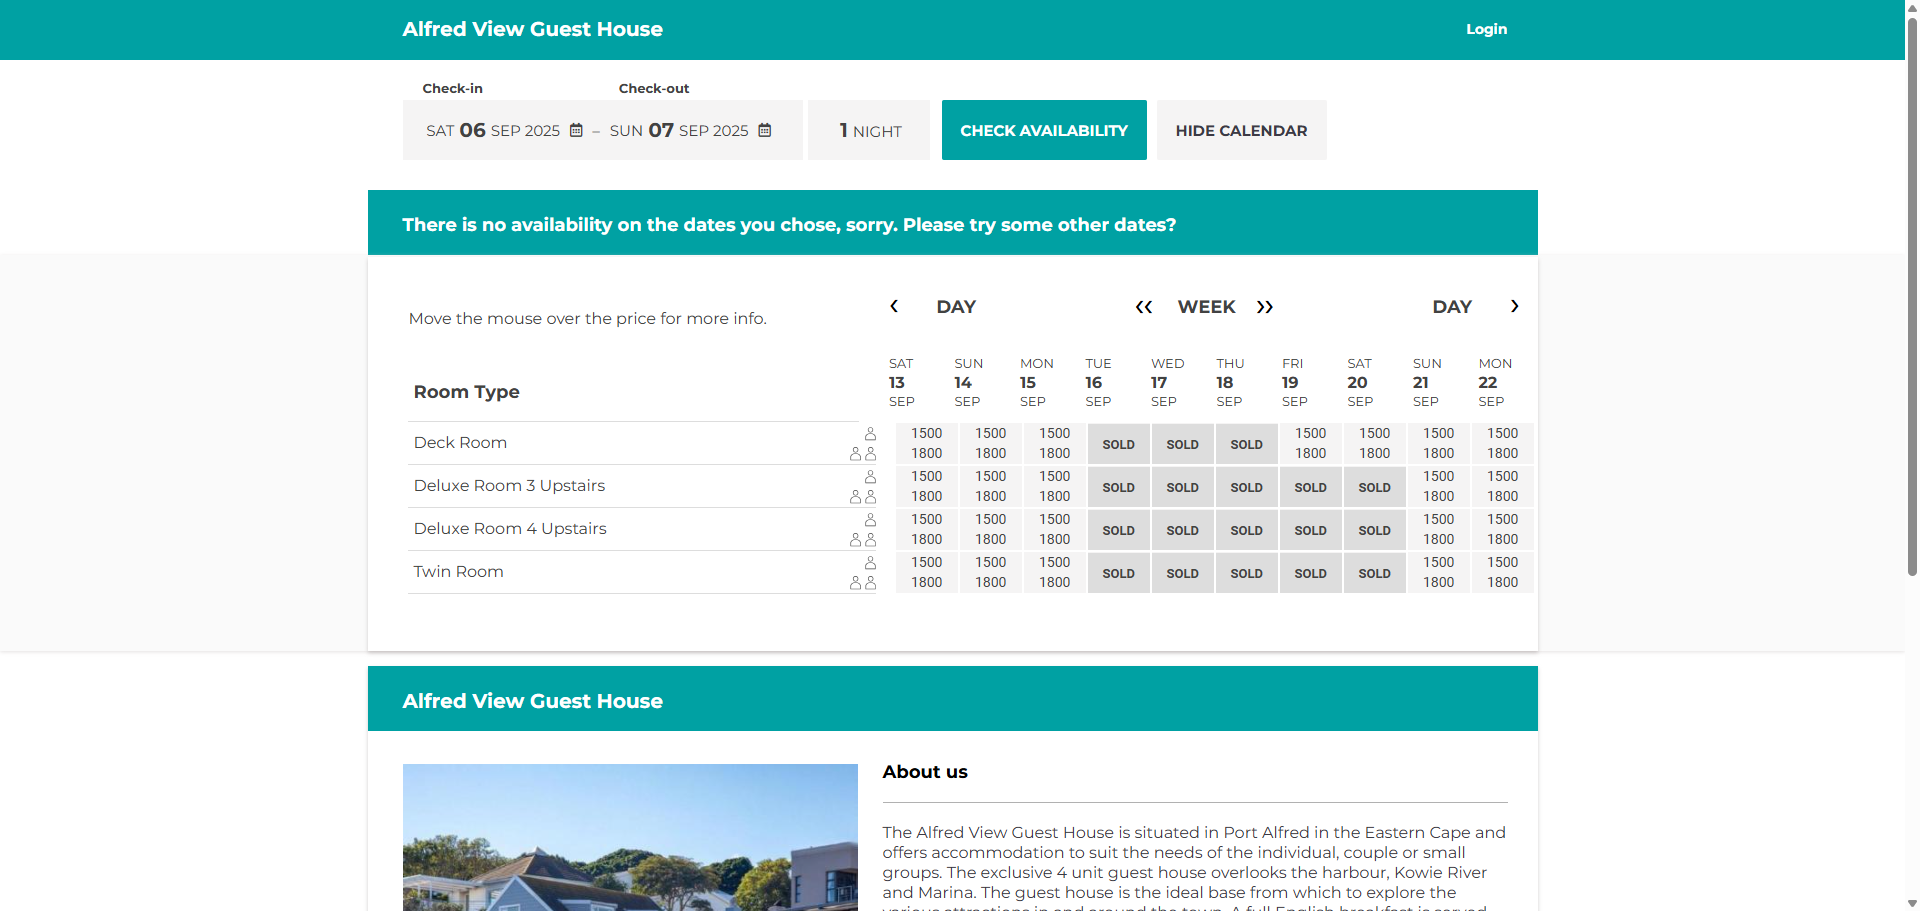Open the 1 Night duration selector
Screen dimensions: 1920x911
click(869, 130)
